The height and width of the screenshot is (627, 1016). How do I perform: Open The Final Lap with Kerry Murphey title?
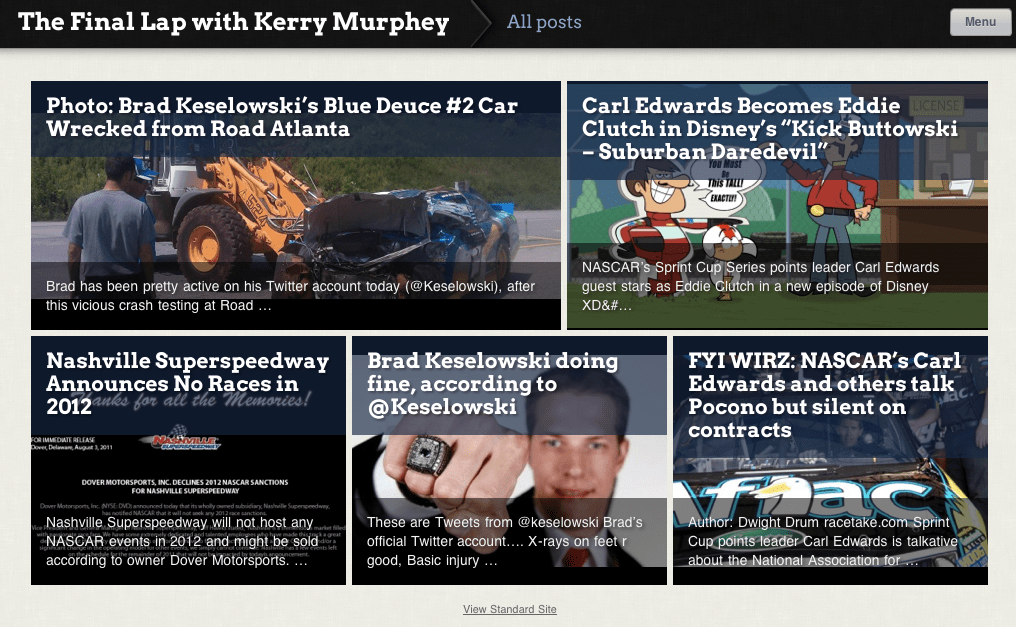[234, 22]
